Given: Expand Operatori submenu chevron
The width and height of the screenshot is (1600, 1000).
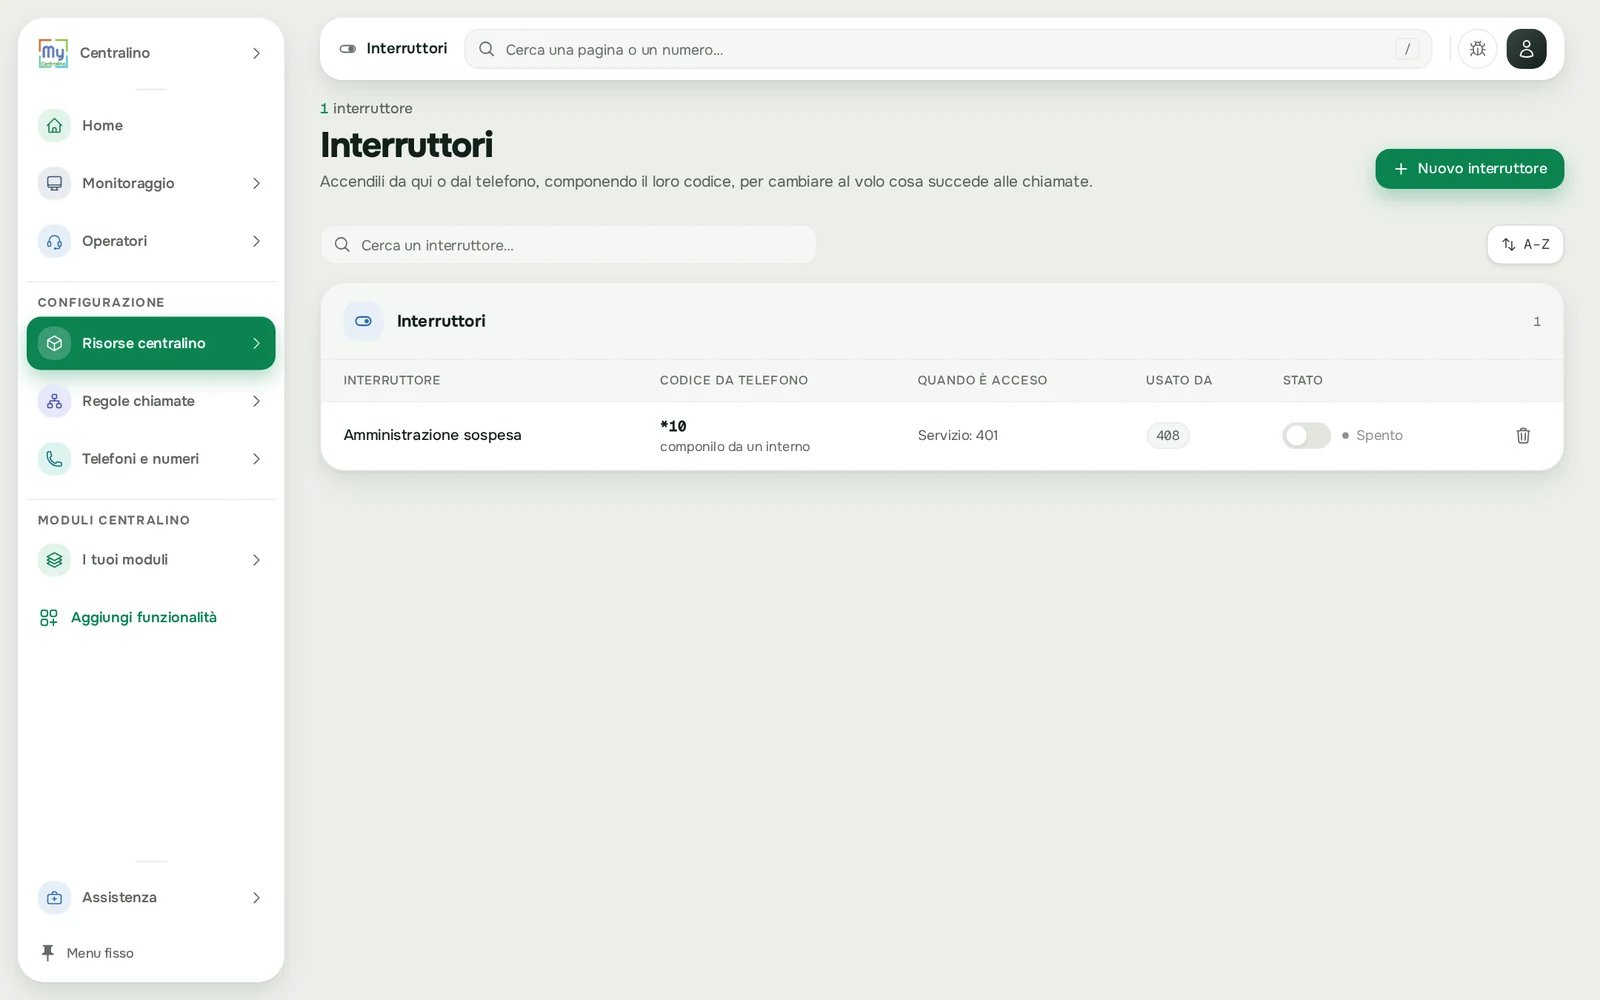Looking at the screenshot, I should tap(256, 241).
